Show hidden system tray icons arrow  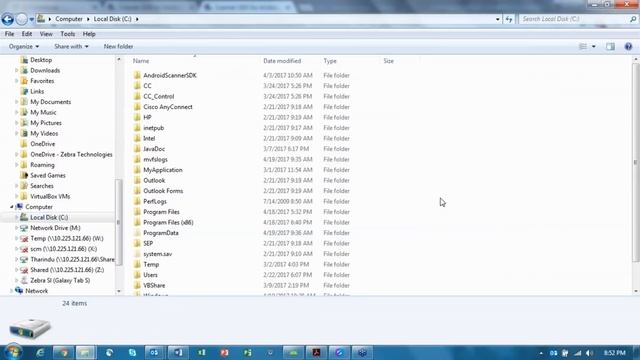(x=541, y=353)
